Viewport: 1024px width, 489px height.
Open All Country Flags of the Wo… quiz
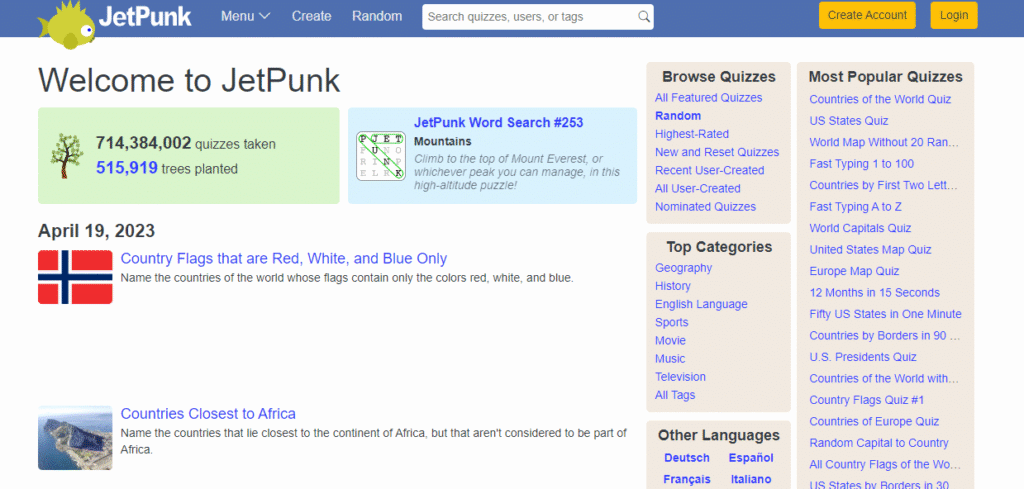point(885,465)
